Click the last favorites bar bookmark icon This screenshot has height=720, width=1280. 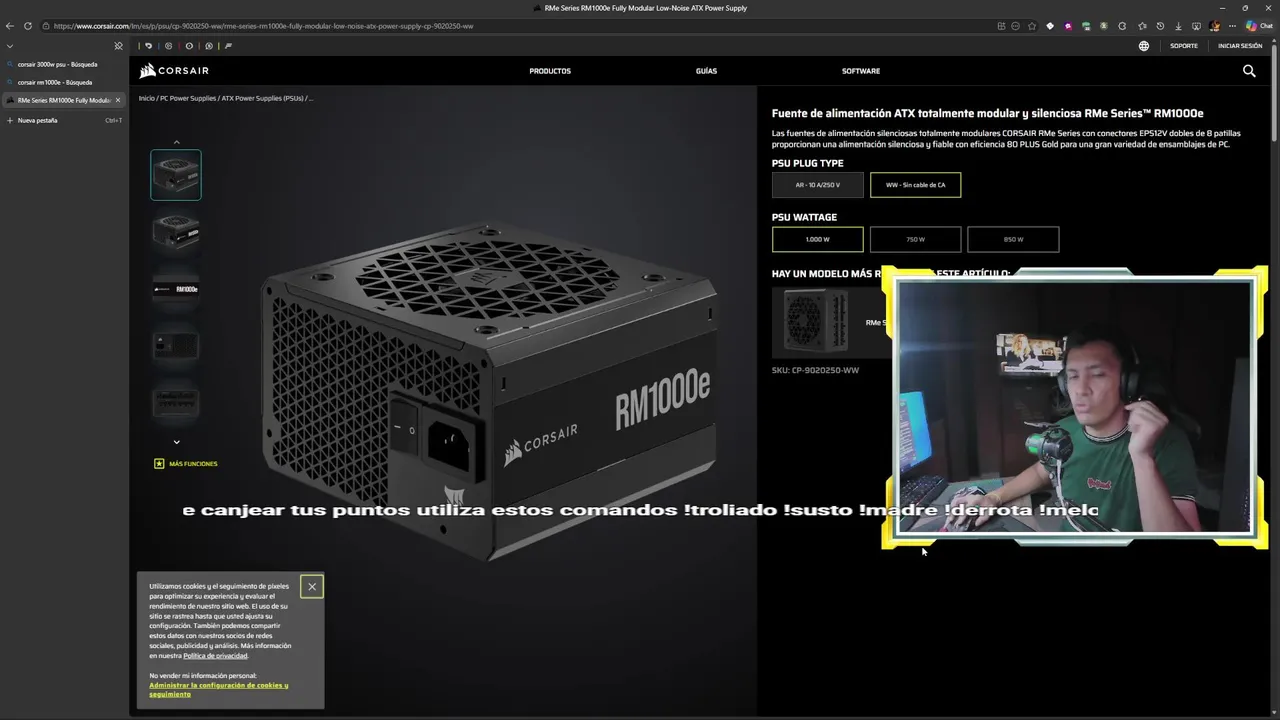(x=228, y=46)
